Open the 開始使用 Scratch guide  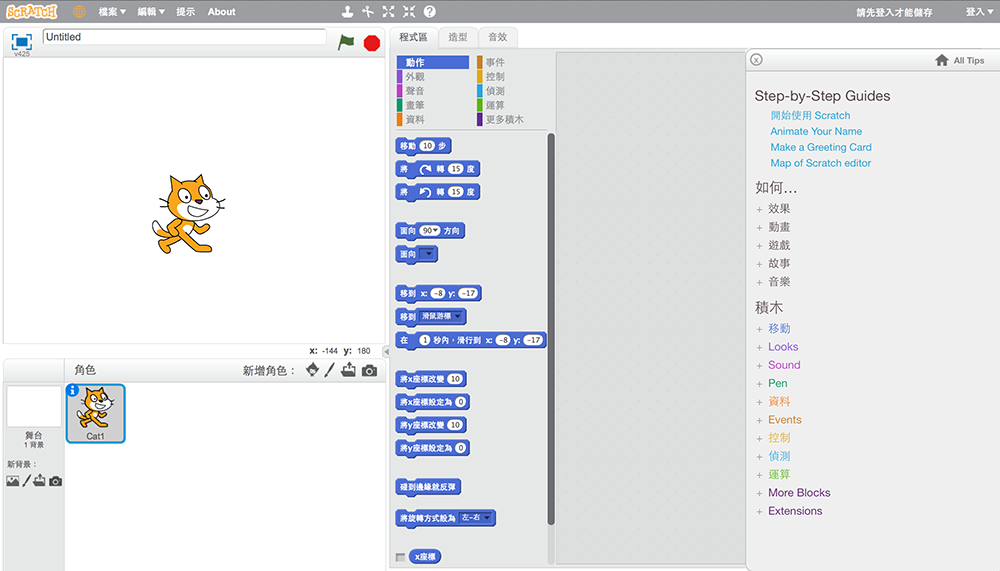(810, 115)
